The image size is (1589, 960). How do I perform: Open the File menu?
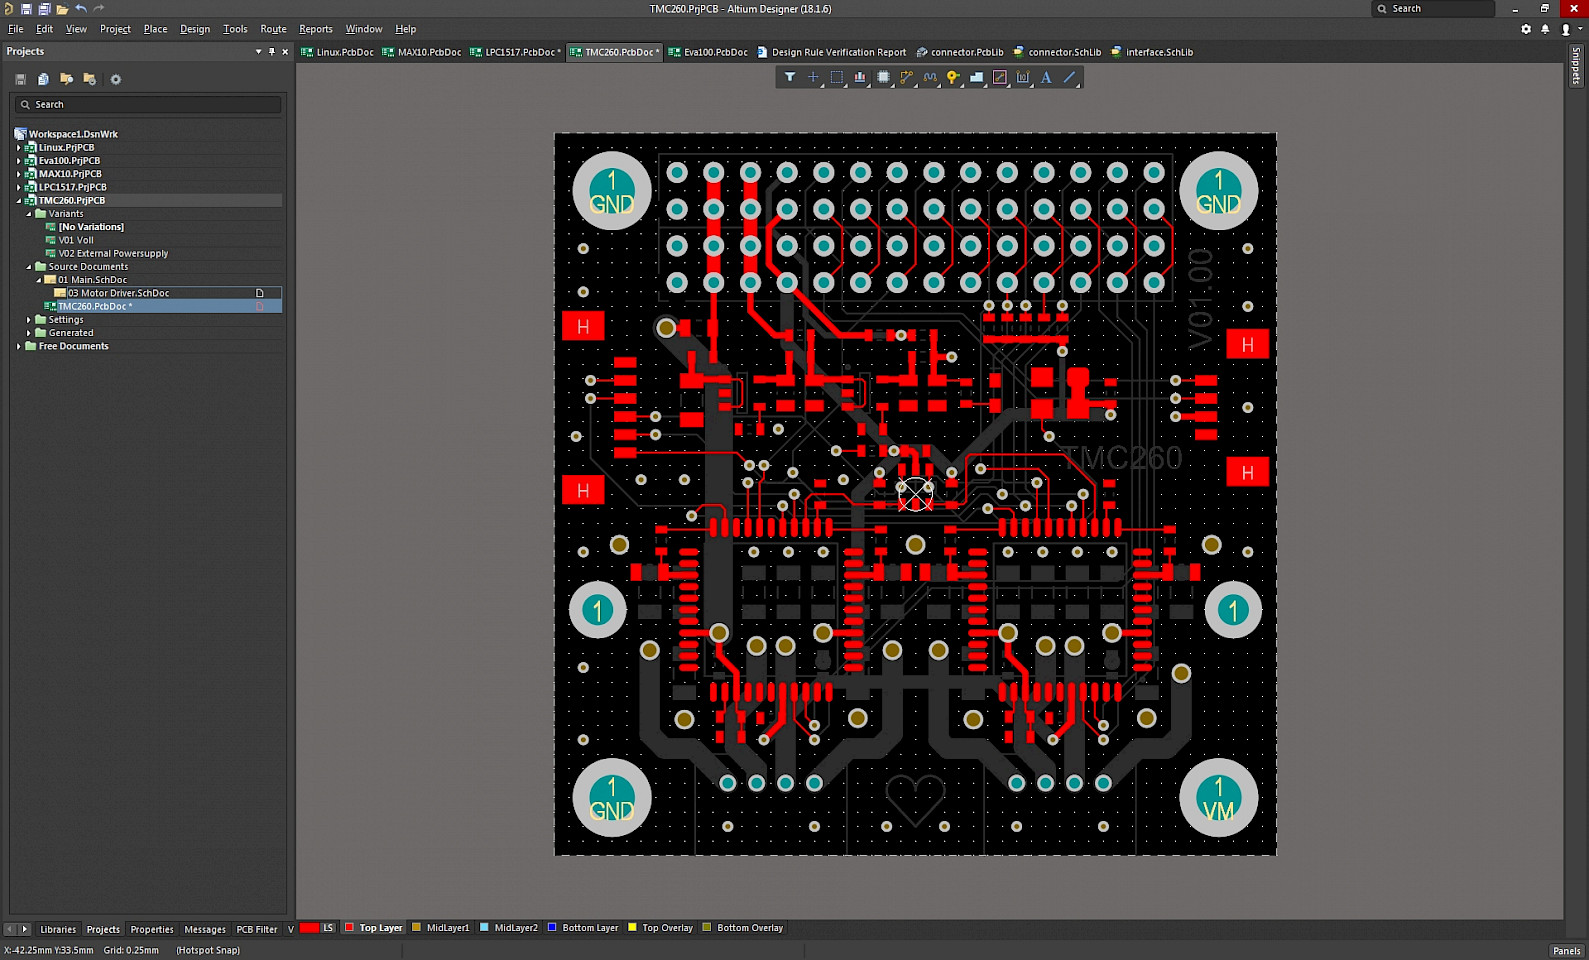click(16, 29)
